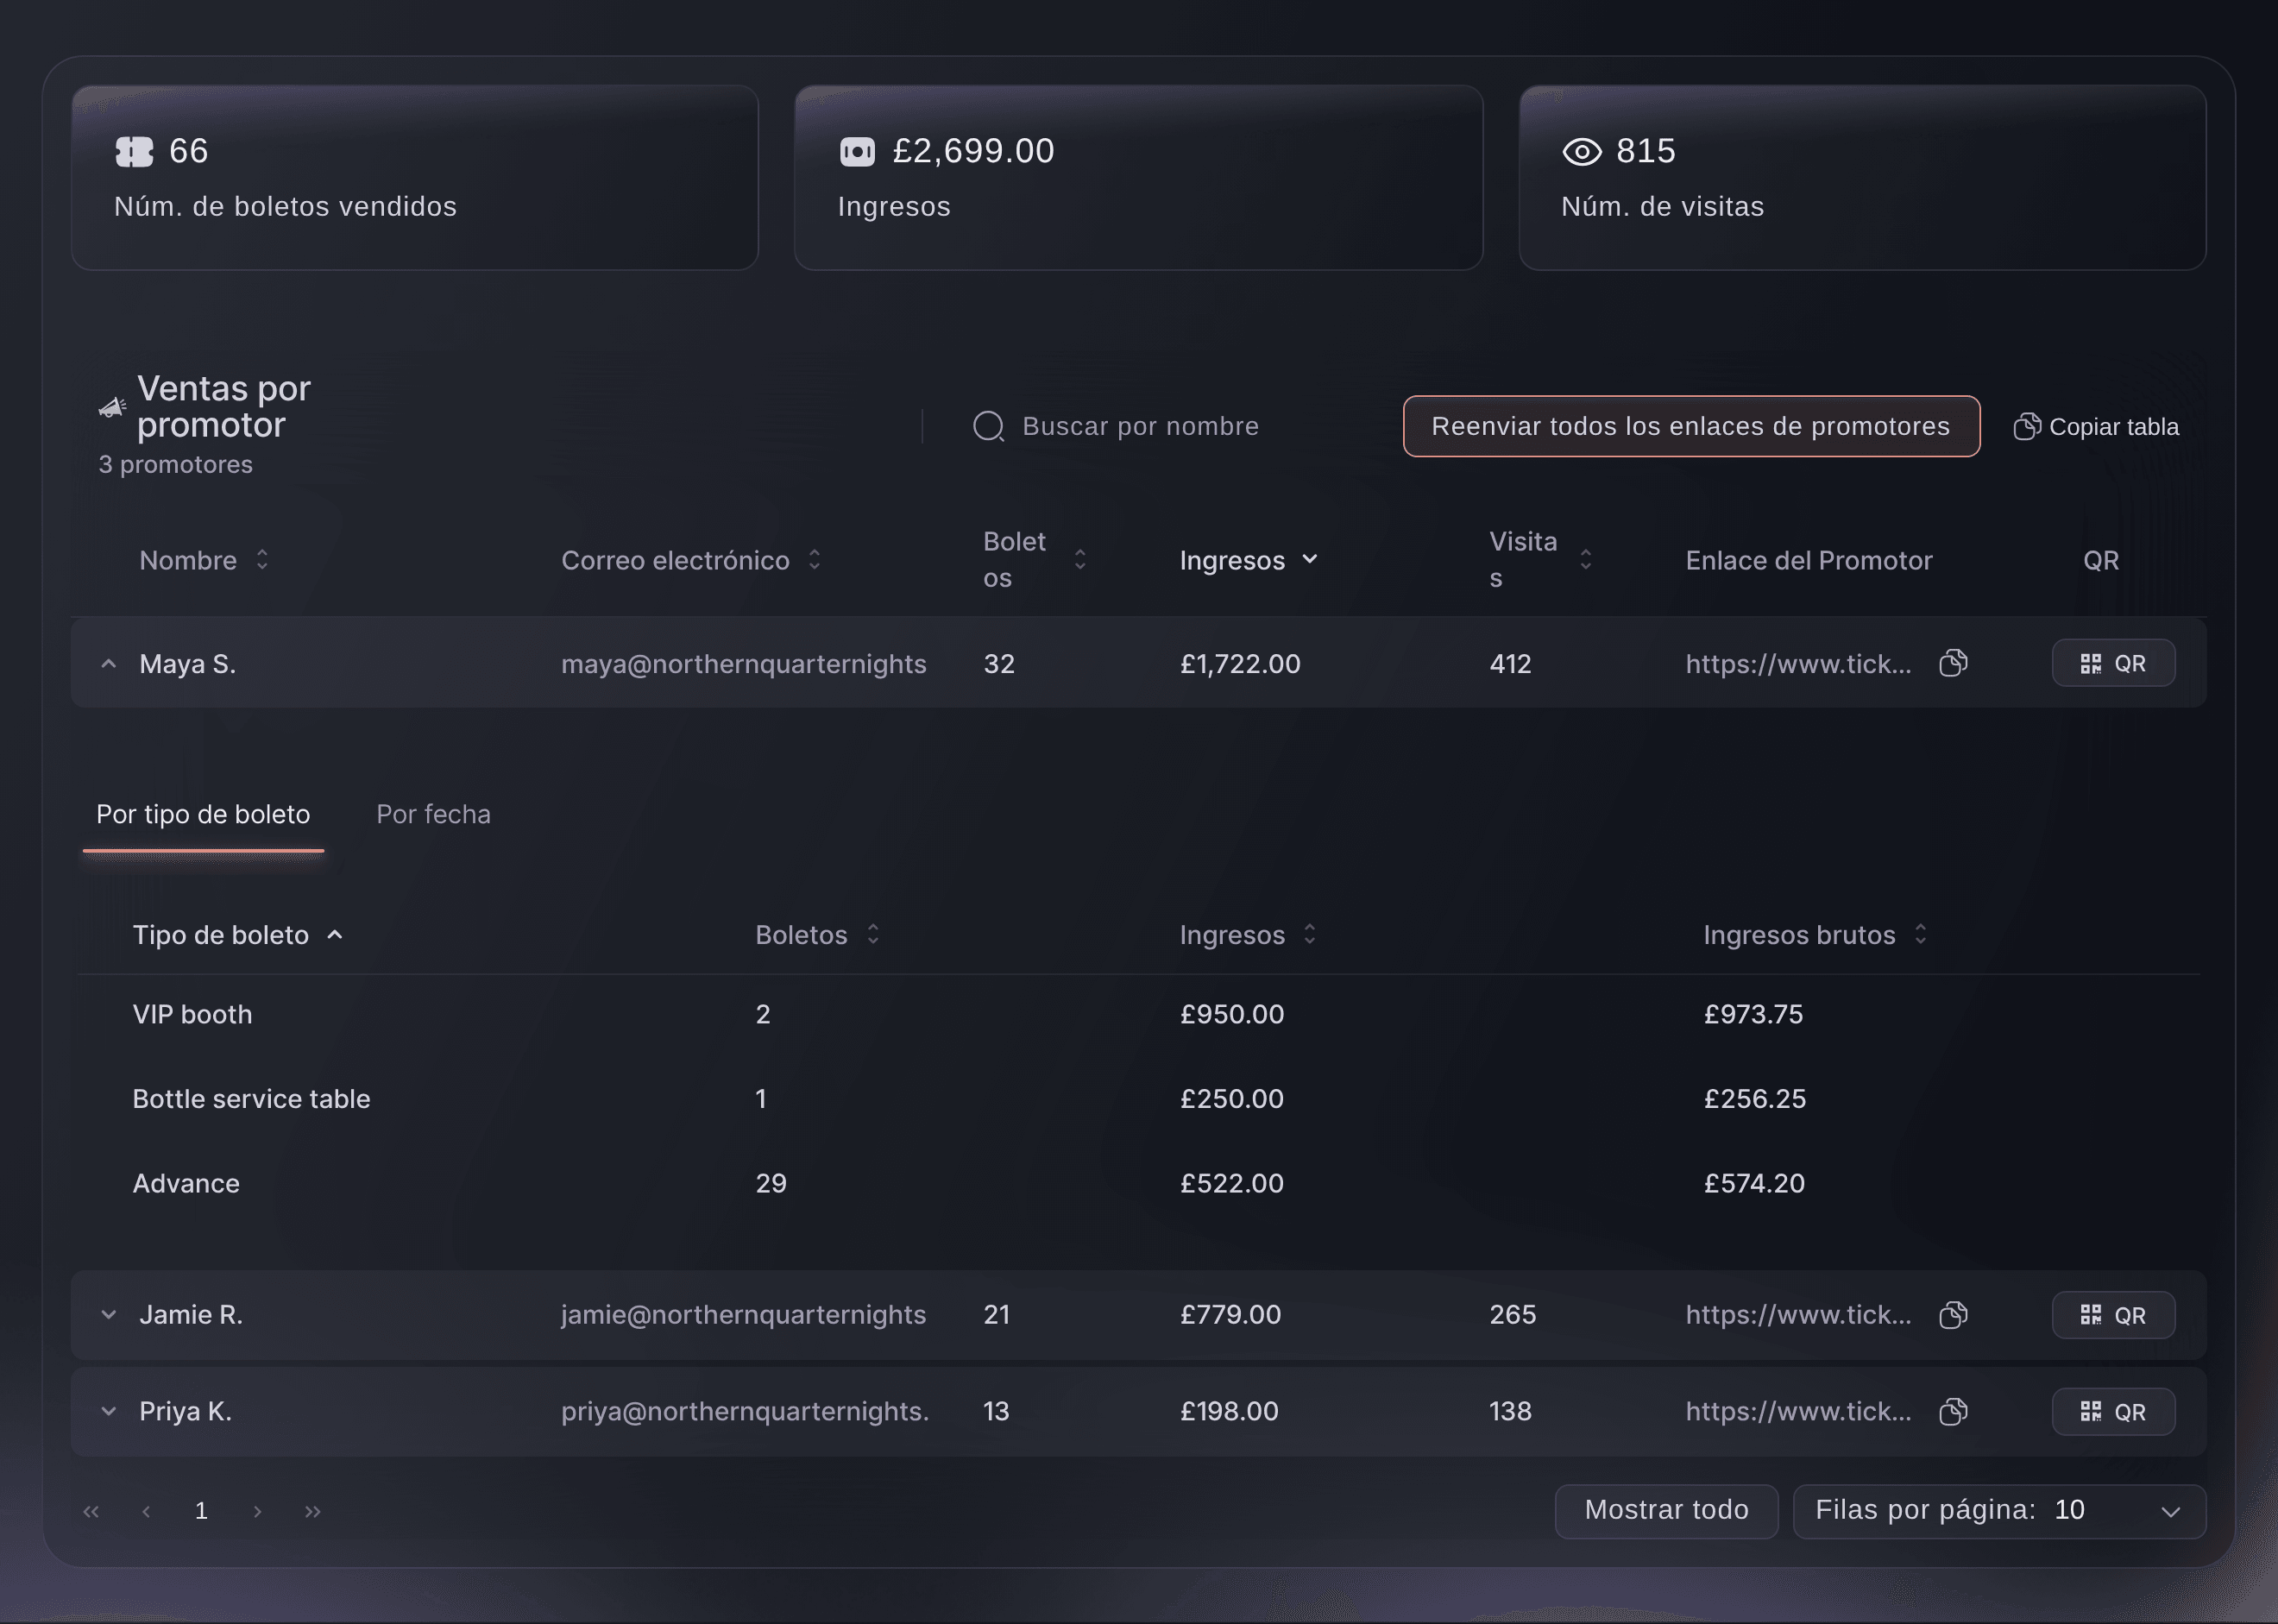Expand the Priya K. row
Screen dimensions: 2278x1624
[109, 1411]
